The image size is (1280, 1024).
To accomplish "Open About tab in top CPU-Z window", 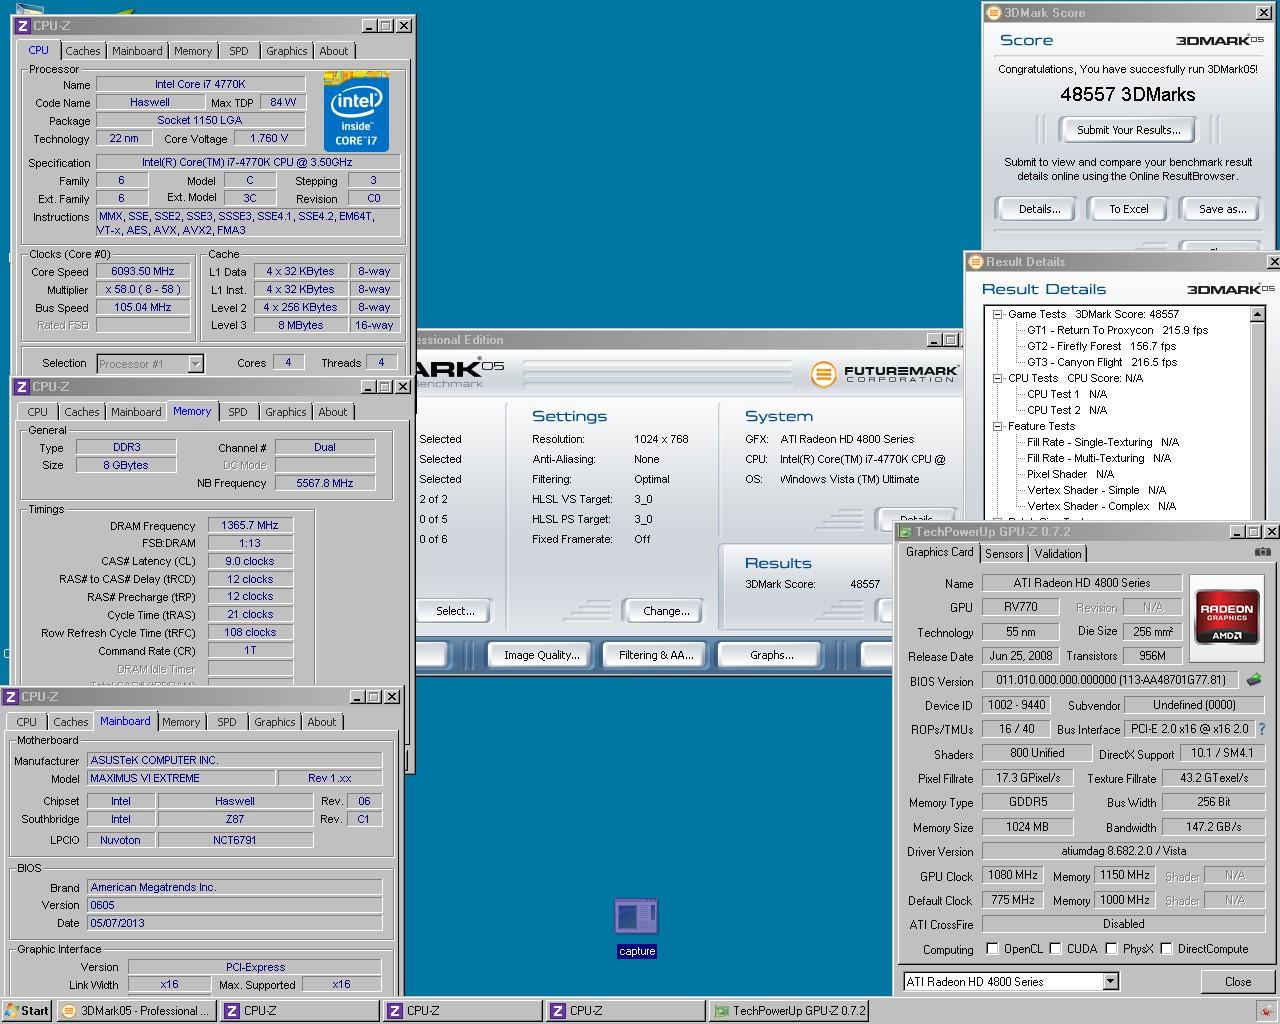I will coord(334,51).
